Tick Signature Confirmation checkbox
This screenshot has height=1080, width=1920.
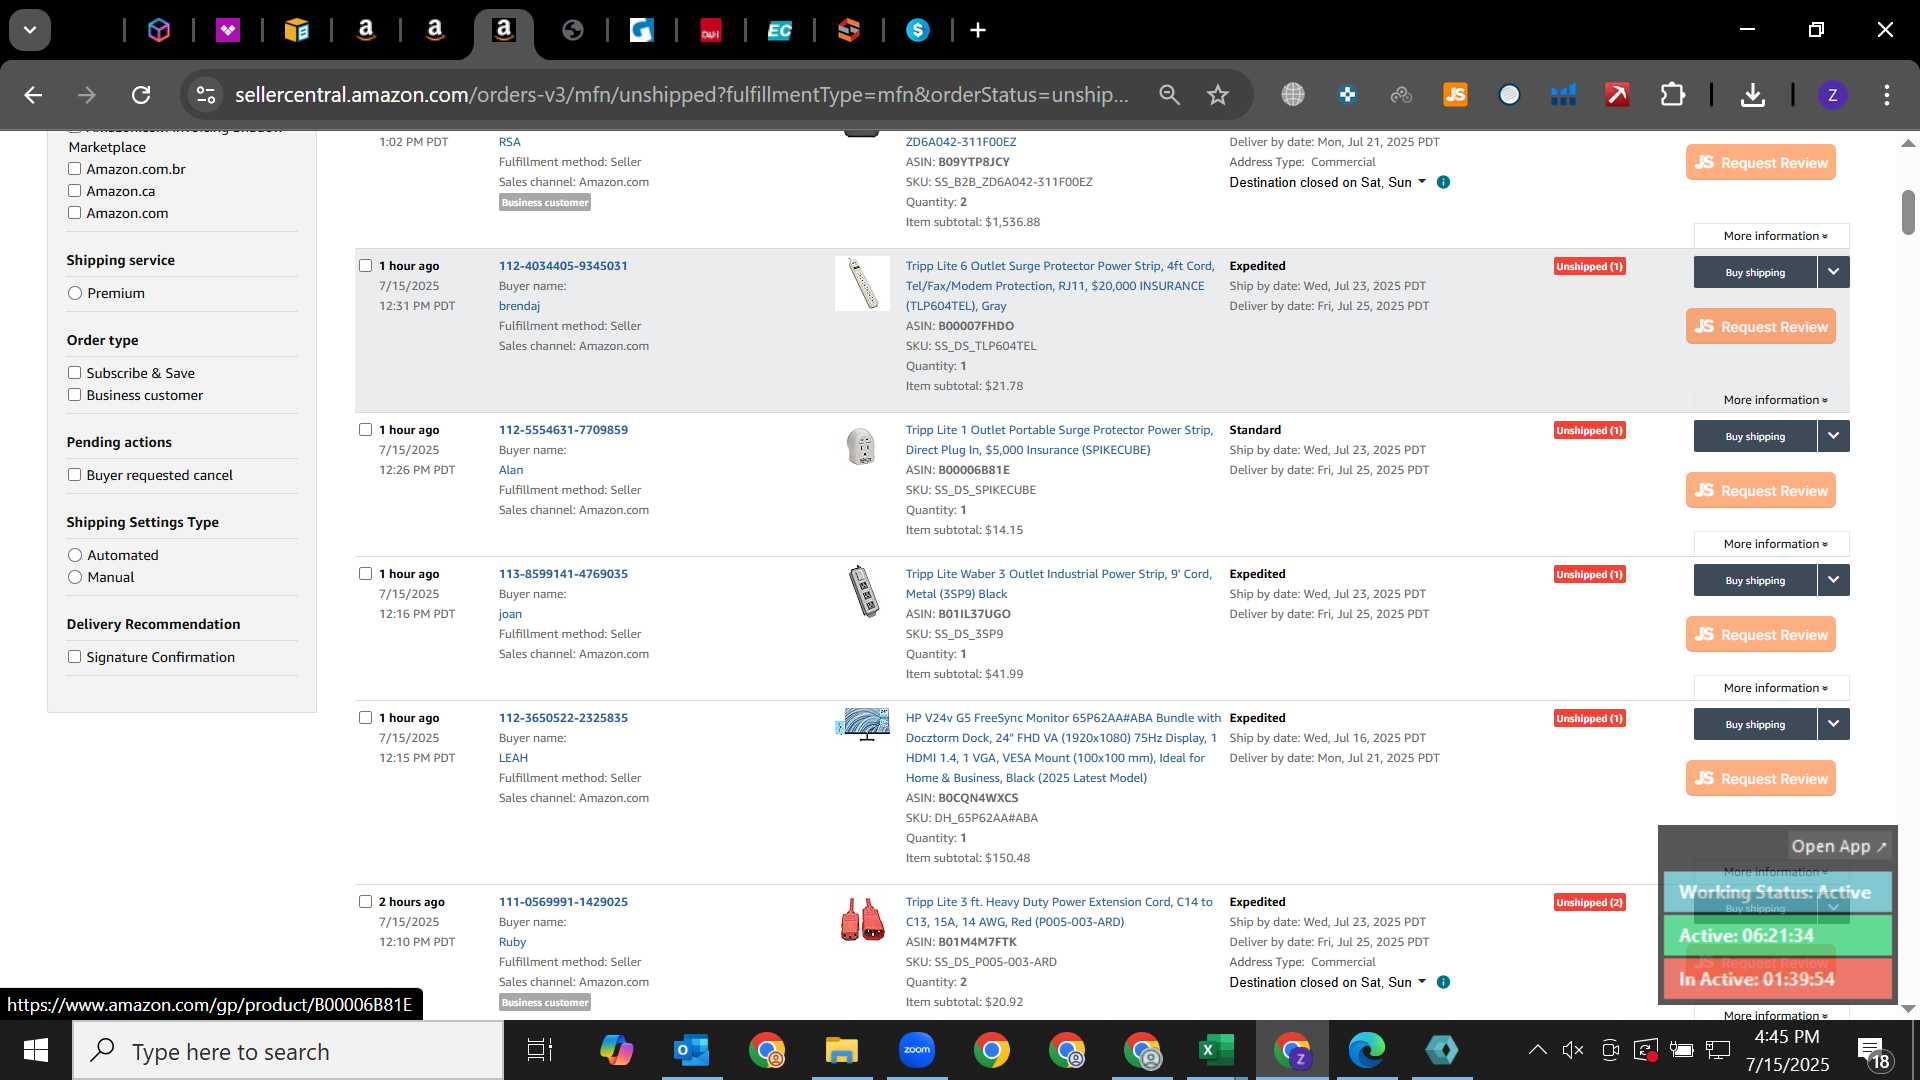(x=74, y=657)
